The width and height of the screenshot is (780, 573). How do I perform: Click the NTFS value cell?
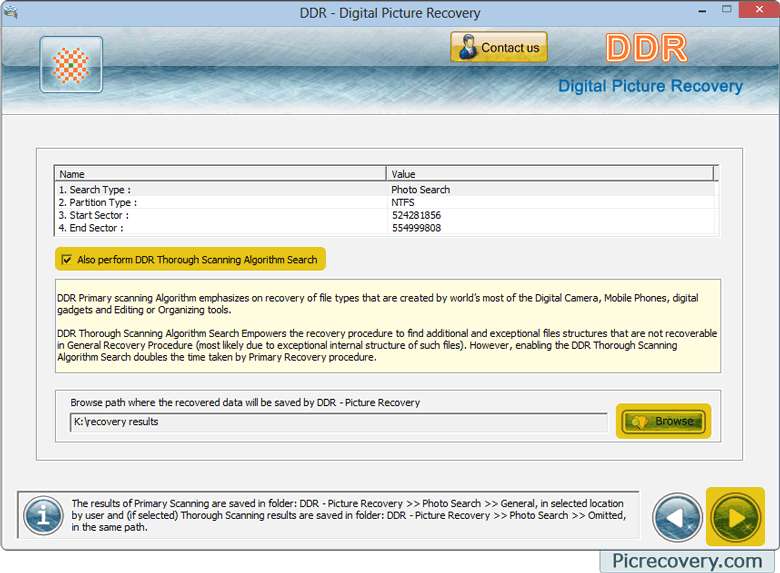(402, 202)
